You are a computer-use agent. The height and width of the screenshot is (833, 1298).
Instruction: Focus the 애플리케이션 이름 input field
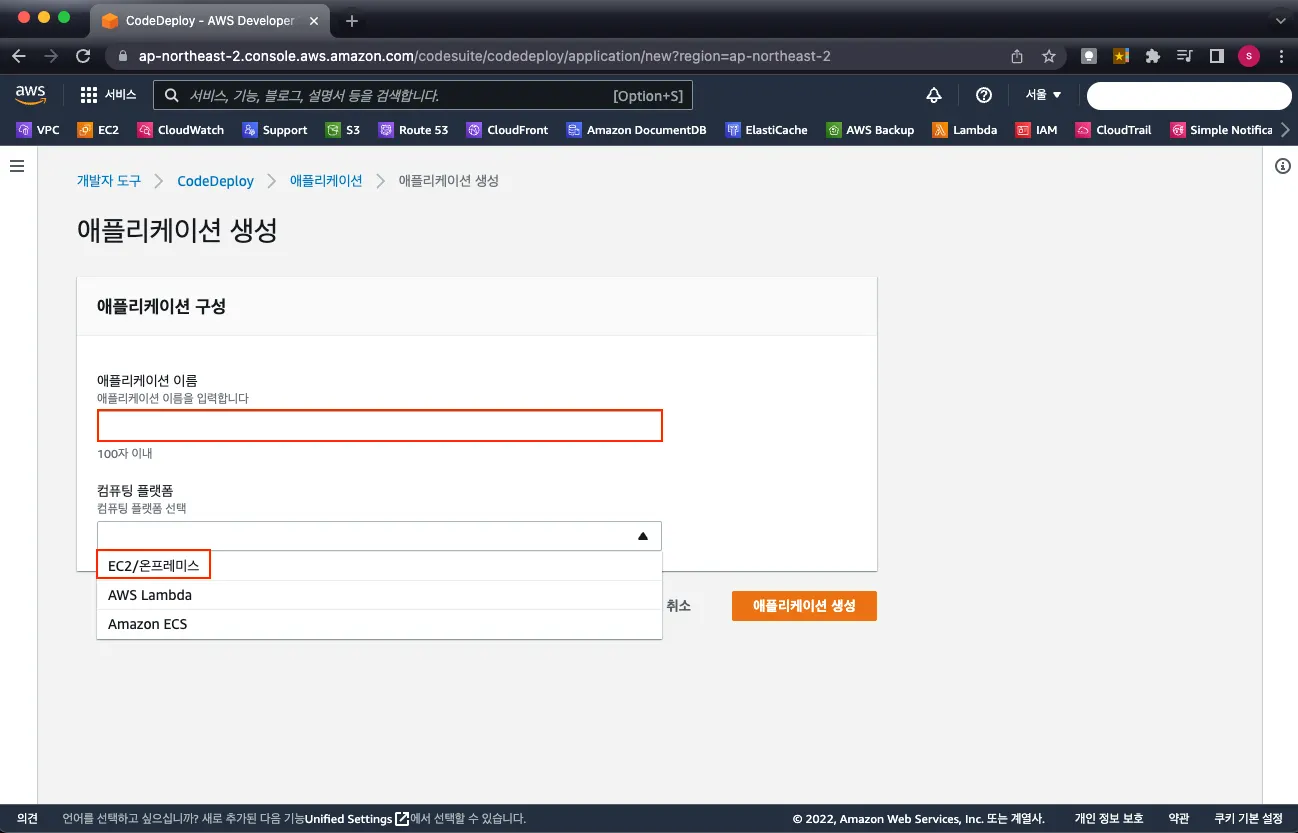pos(380,426)
